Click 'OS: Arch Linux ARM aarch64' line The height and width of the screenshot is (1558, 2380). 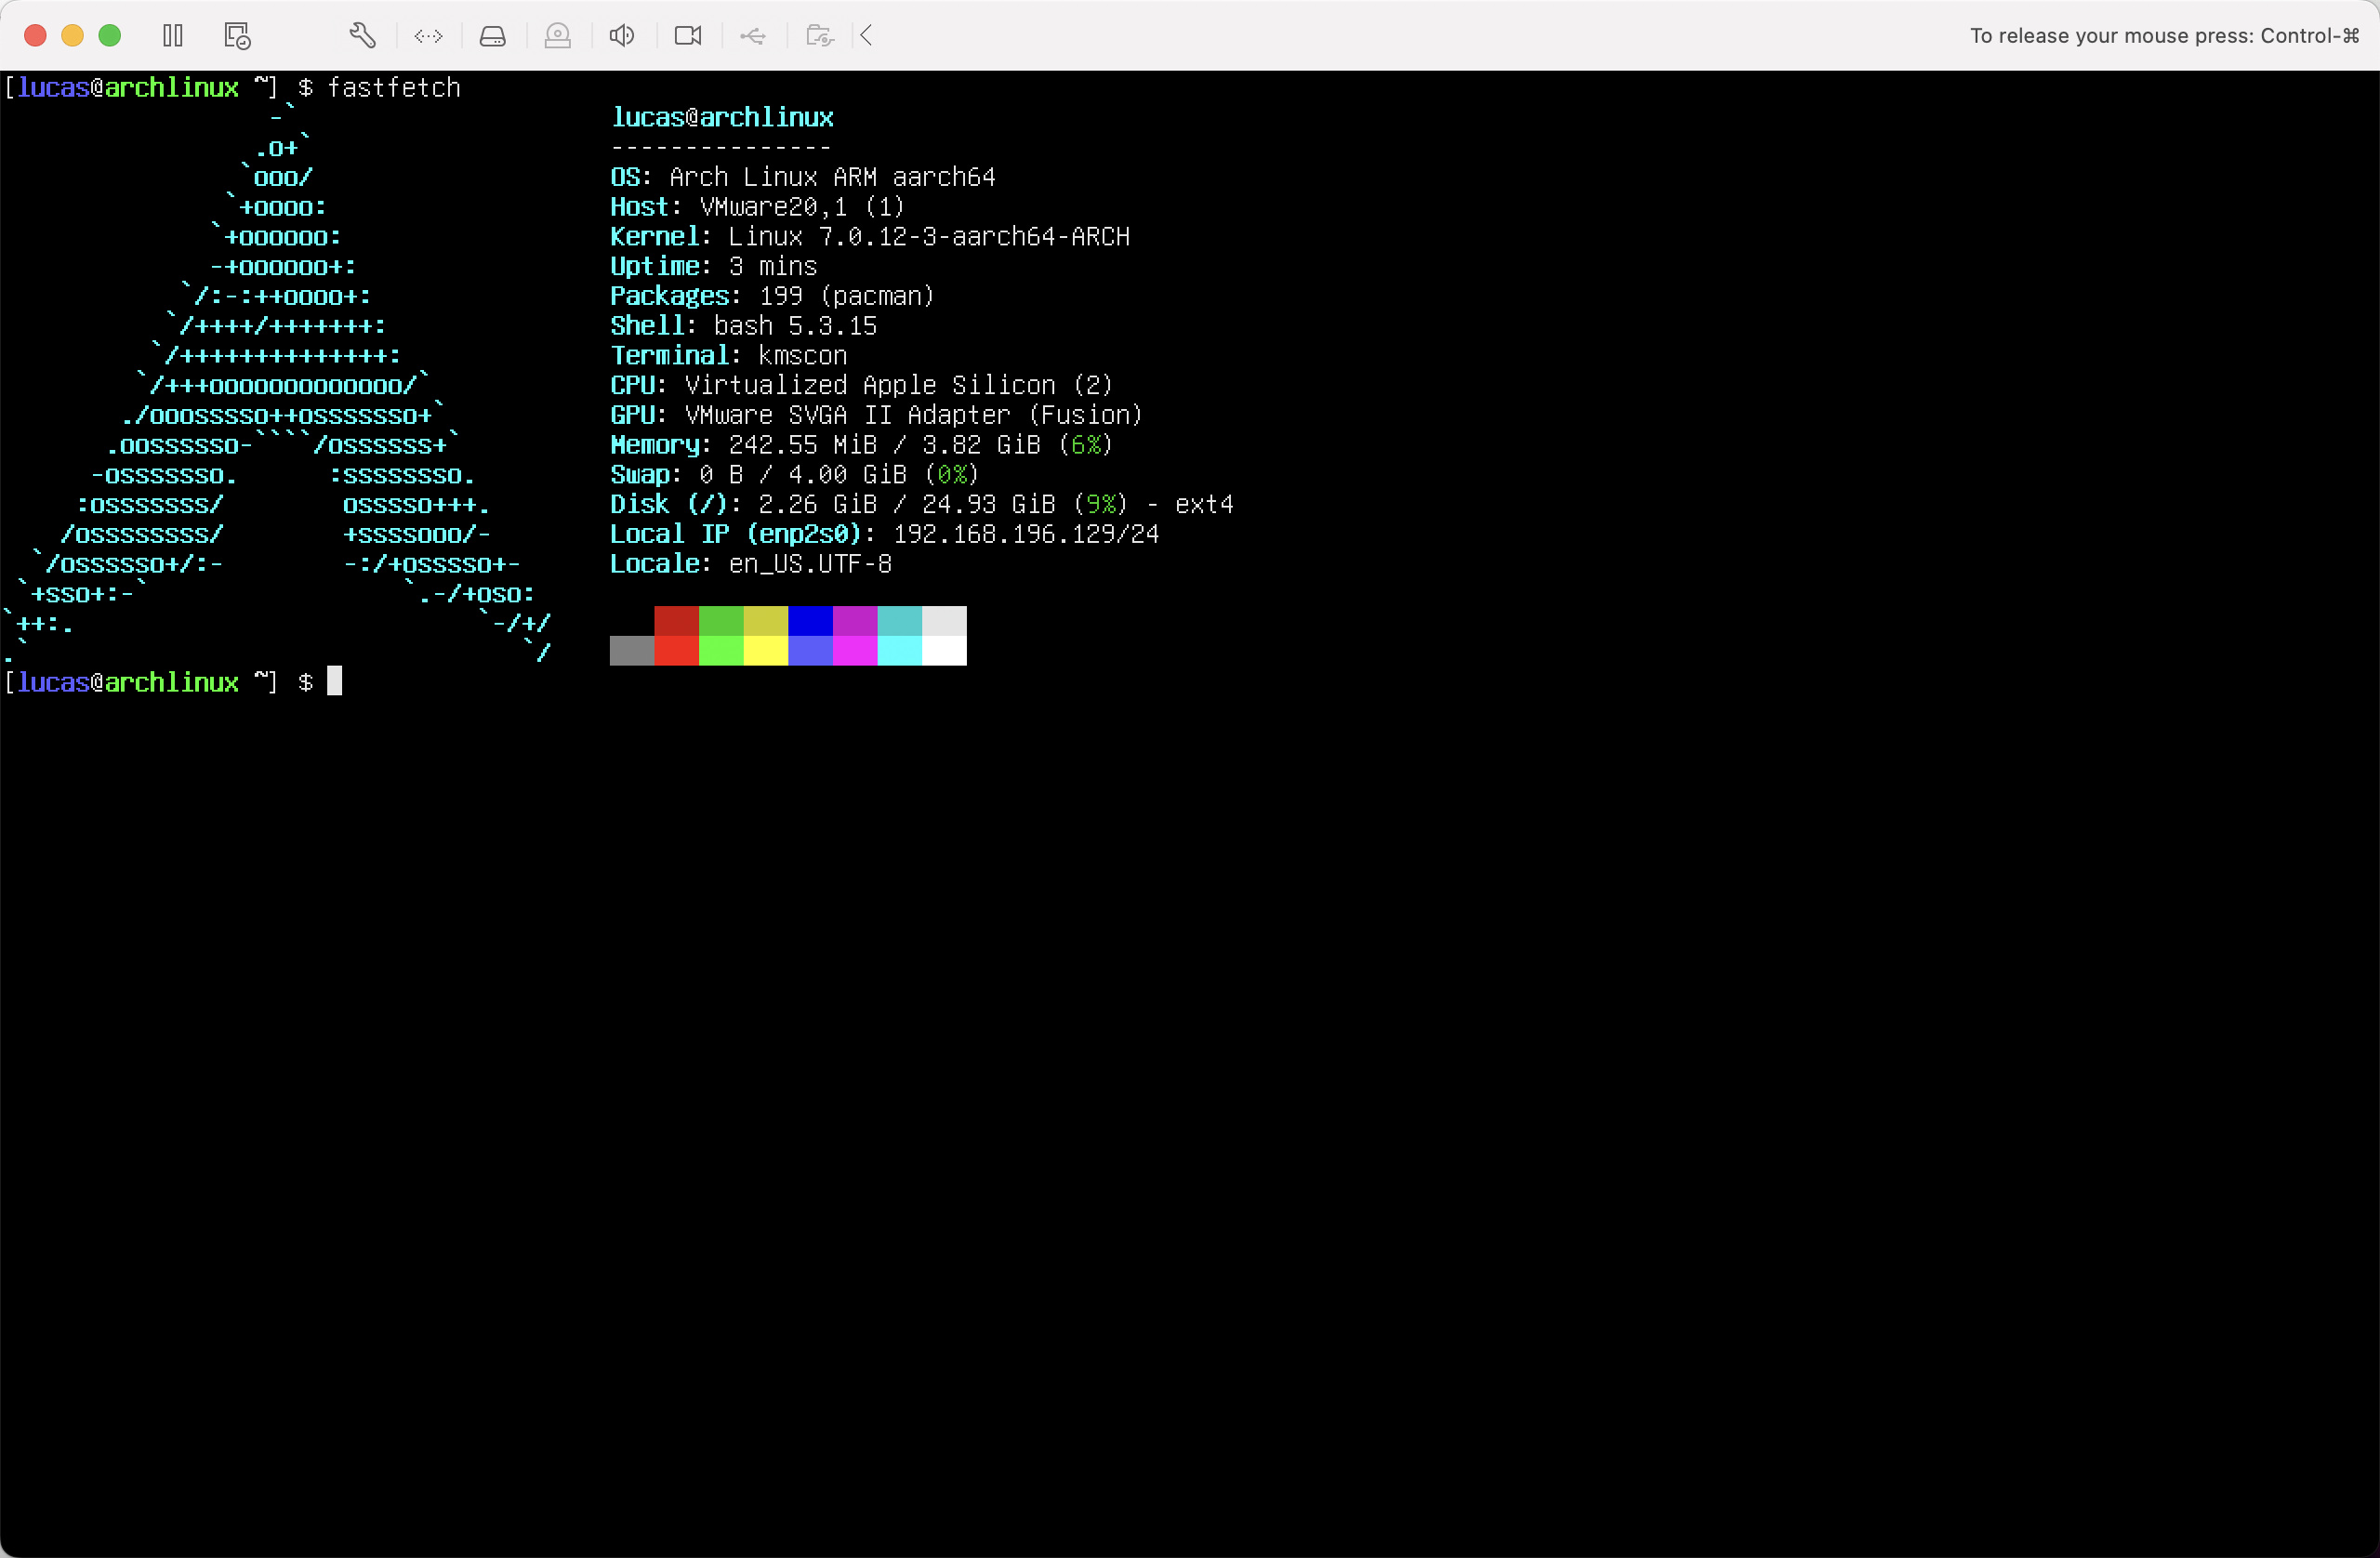[x=803, y=177]
